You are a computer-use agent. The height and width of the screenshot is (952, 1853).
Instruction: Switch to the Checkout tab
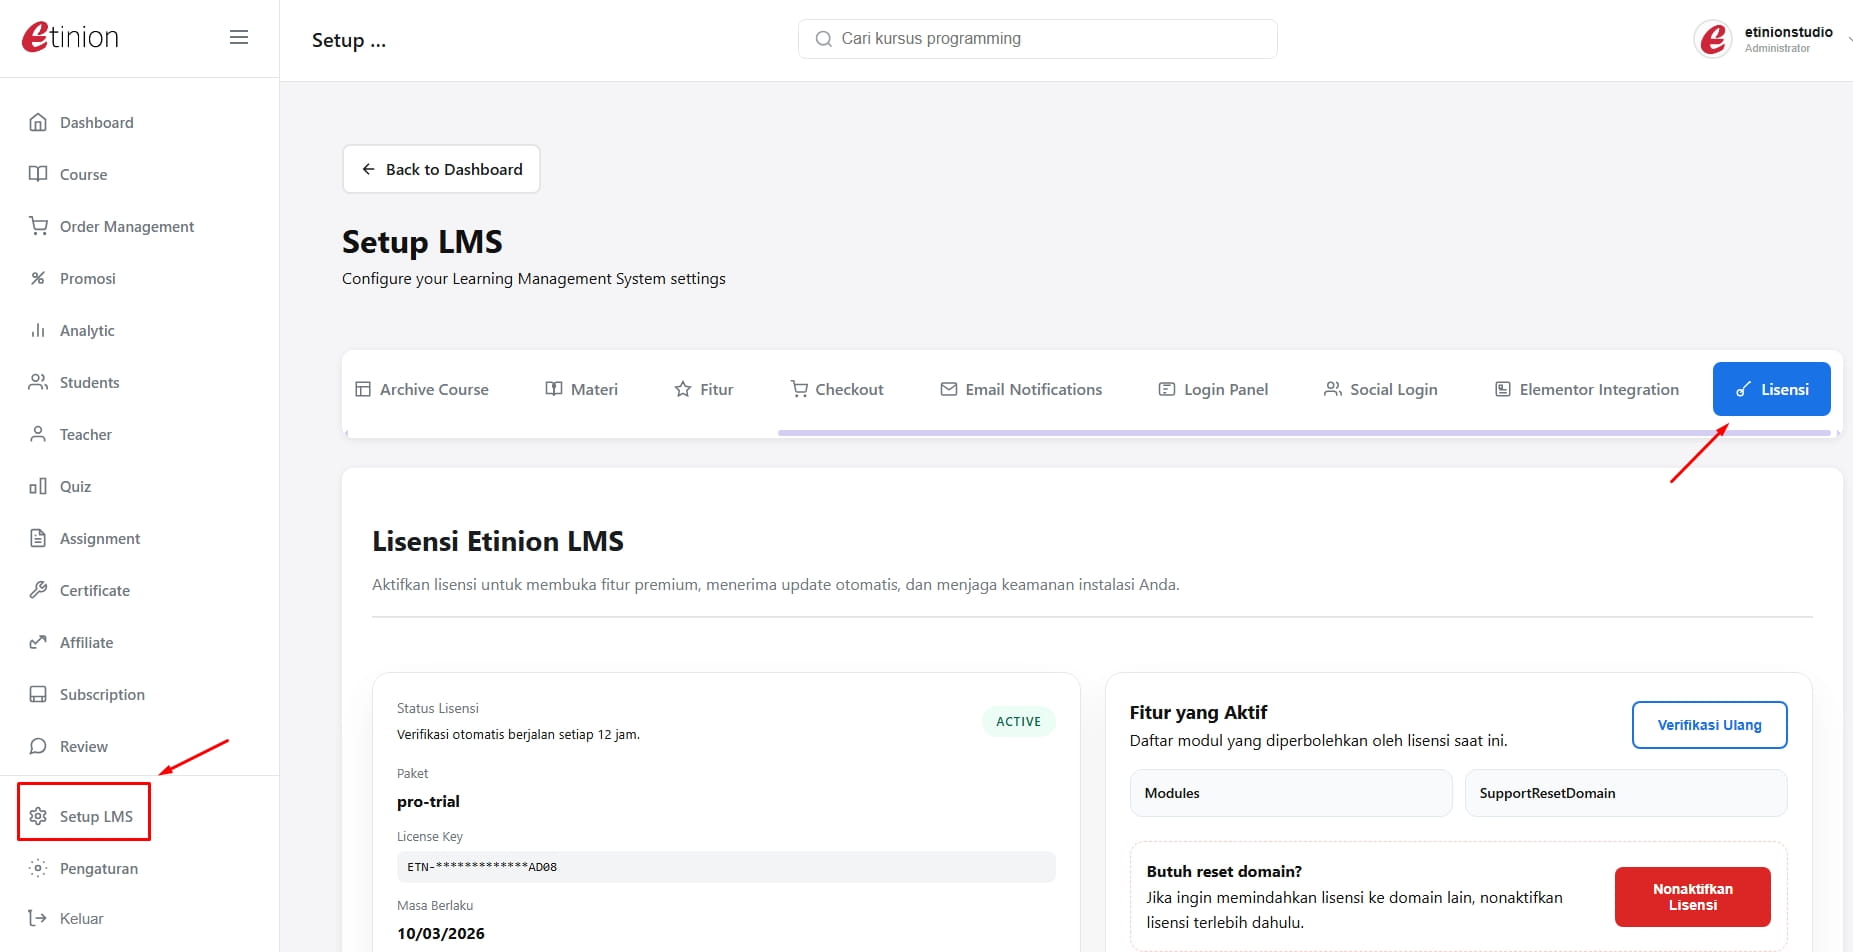tap(837, 390)
